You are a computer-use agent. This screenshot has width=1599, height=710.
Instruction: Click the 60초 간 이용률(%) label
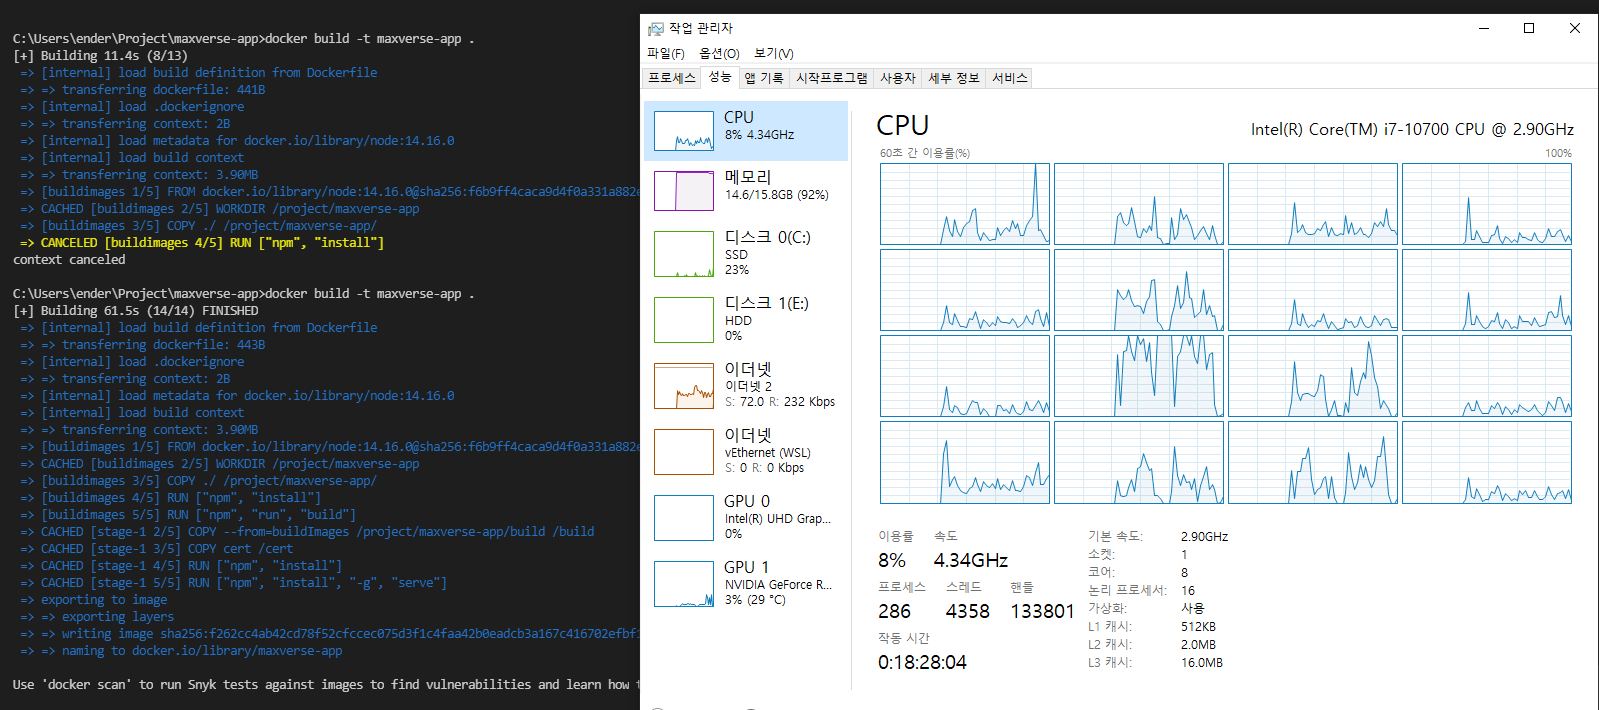[925, 153]
